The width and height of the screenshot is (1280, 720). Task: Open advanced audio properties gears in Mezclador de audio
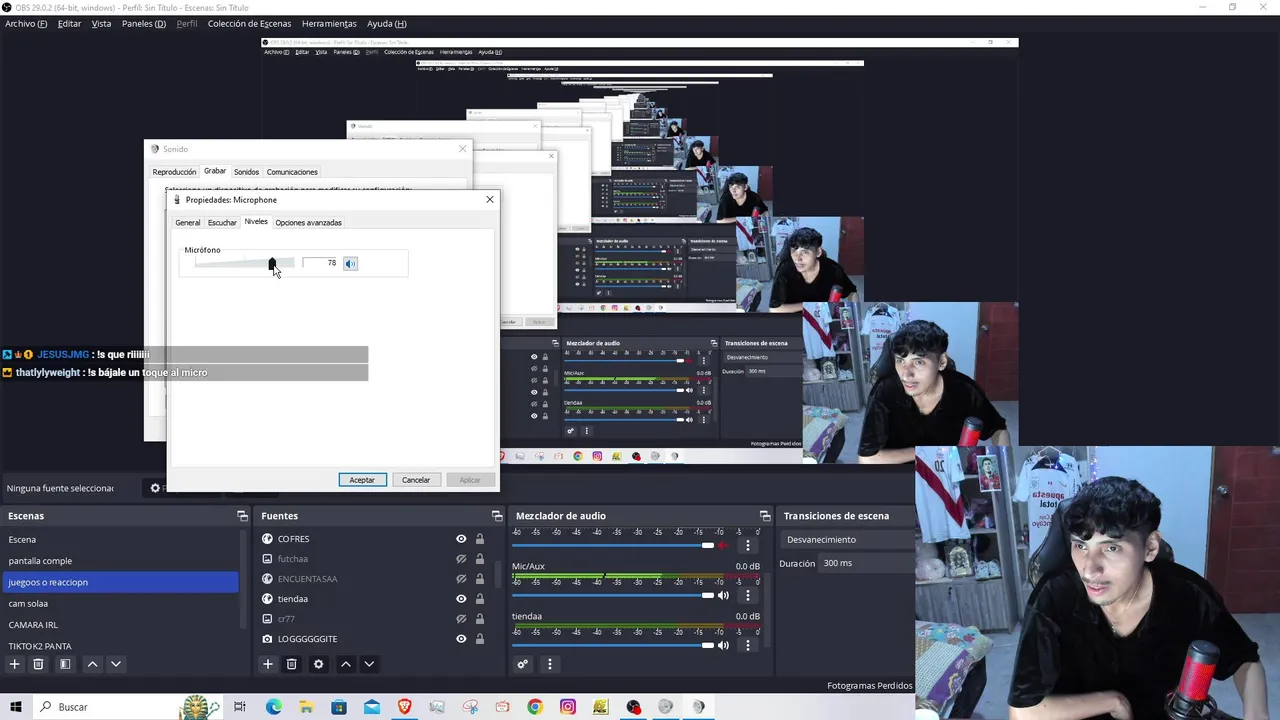[522, 664]
